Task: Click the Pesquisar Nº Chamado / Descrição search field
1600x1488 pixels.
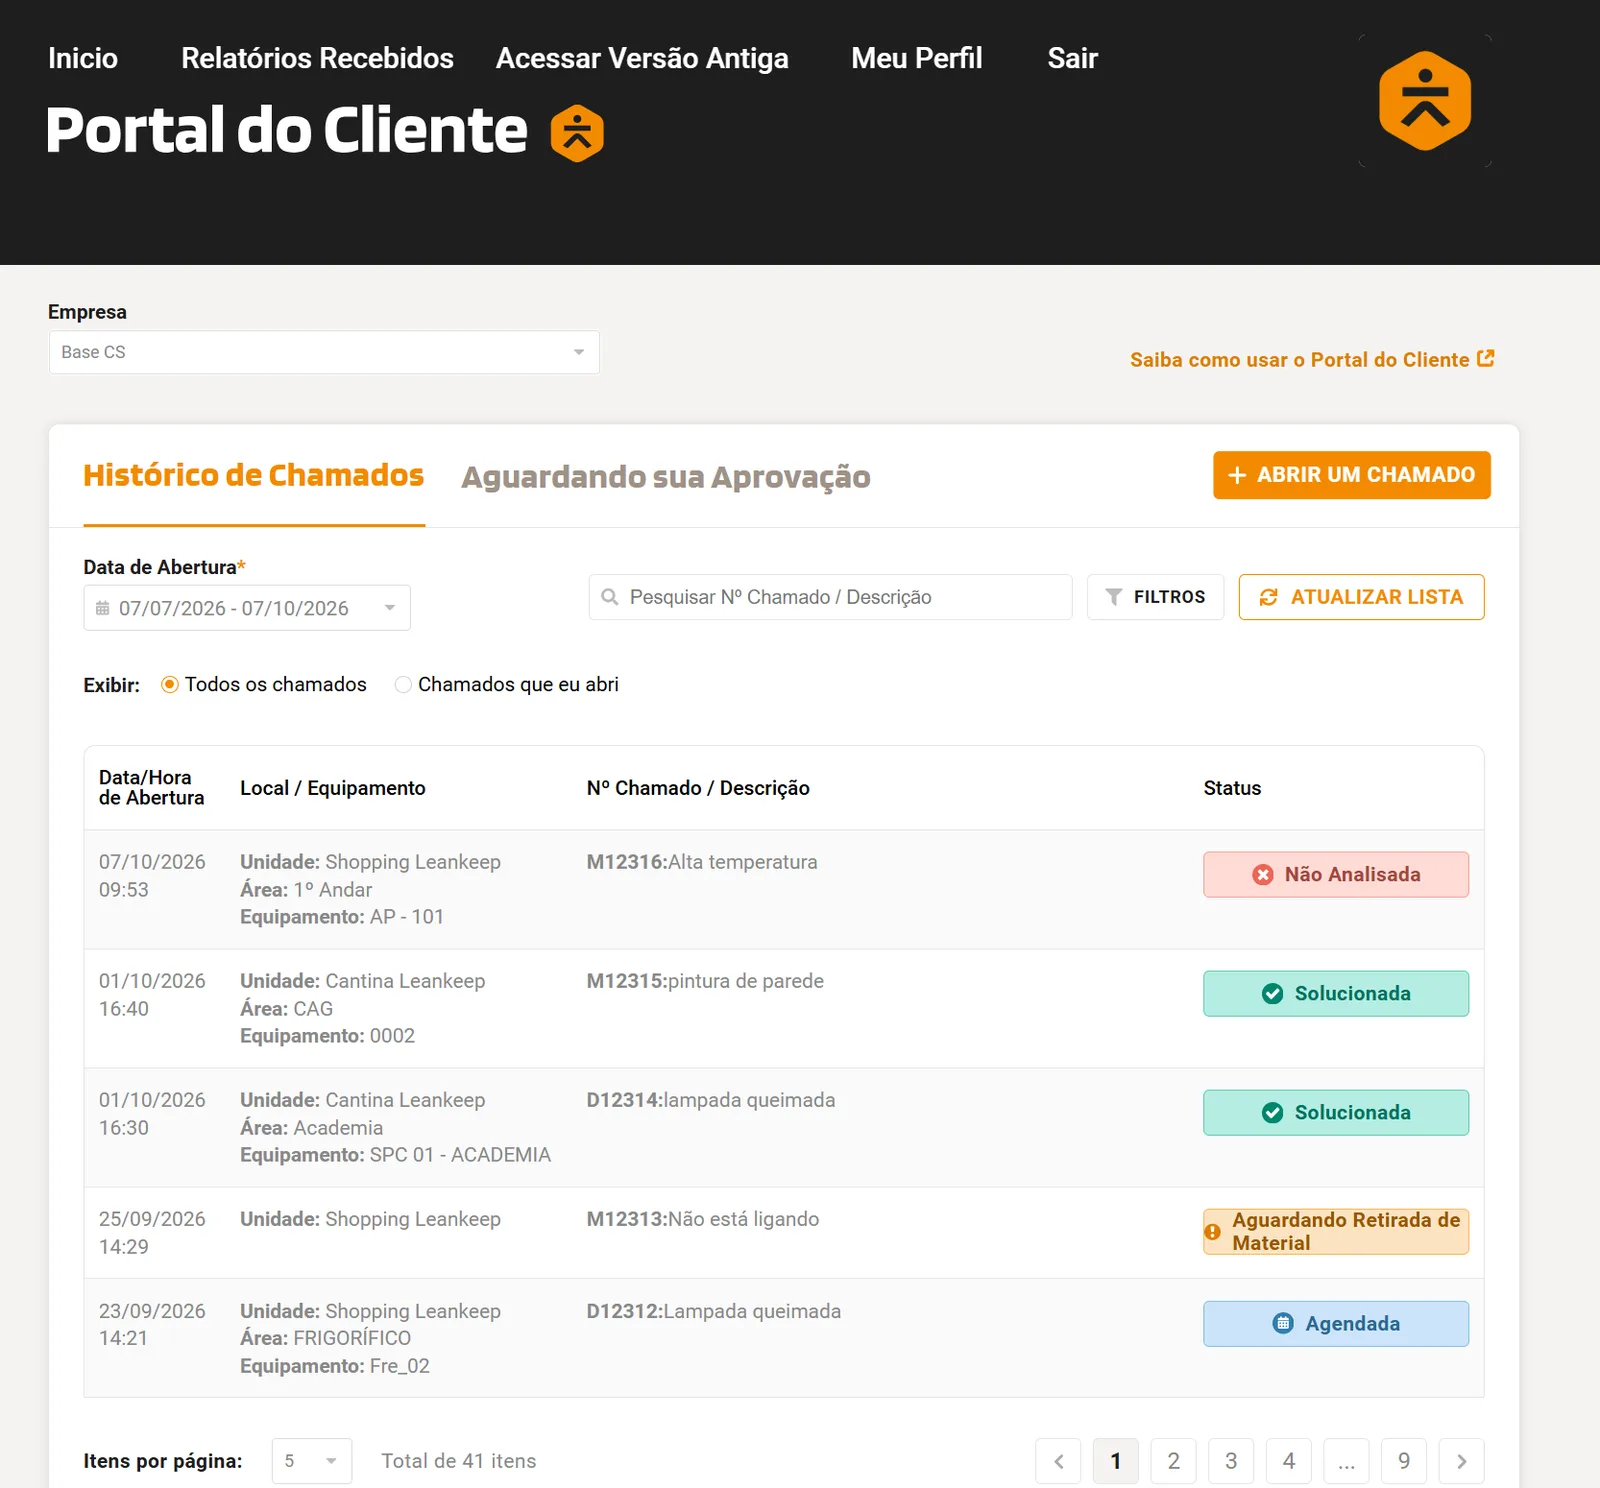Action: (831, 597)
